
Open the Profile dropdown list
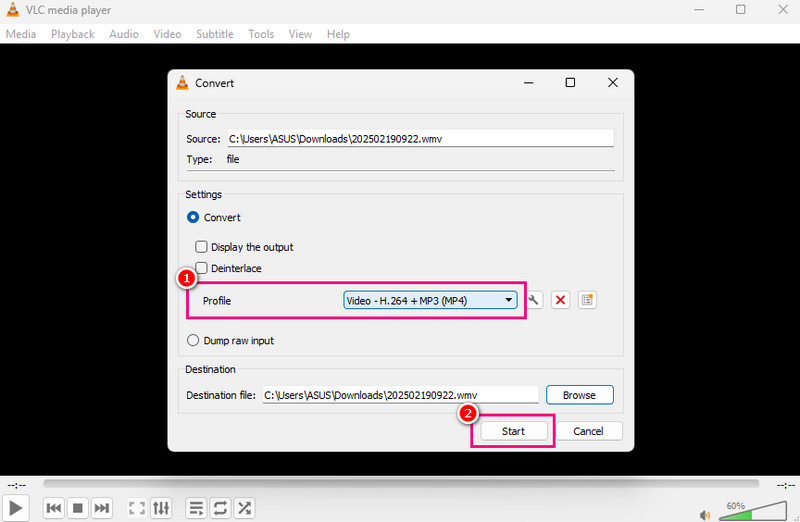(x=430, y=301)
